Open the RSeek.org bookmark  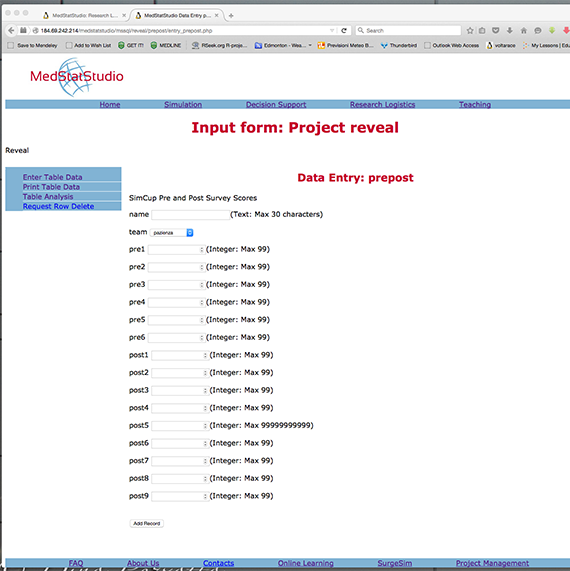pyautogui.click(x=220, y=46)
